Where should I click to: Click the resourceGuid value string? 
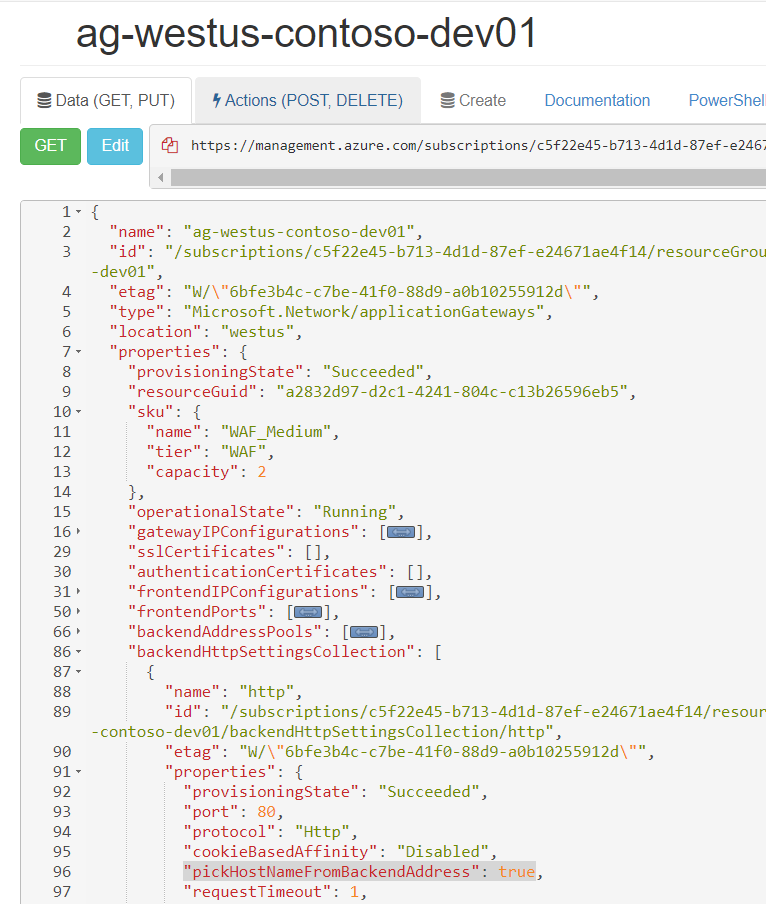(x=452, y=391)
